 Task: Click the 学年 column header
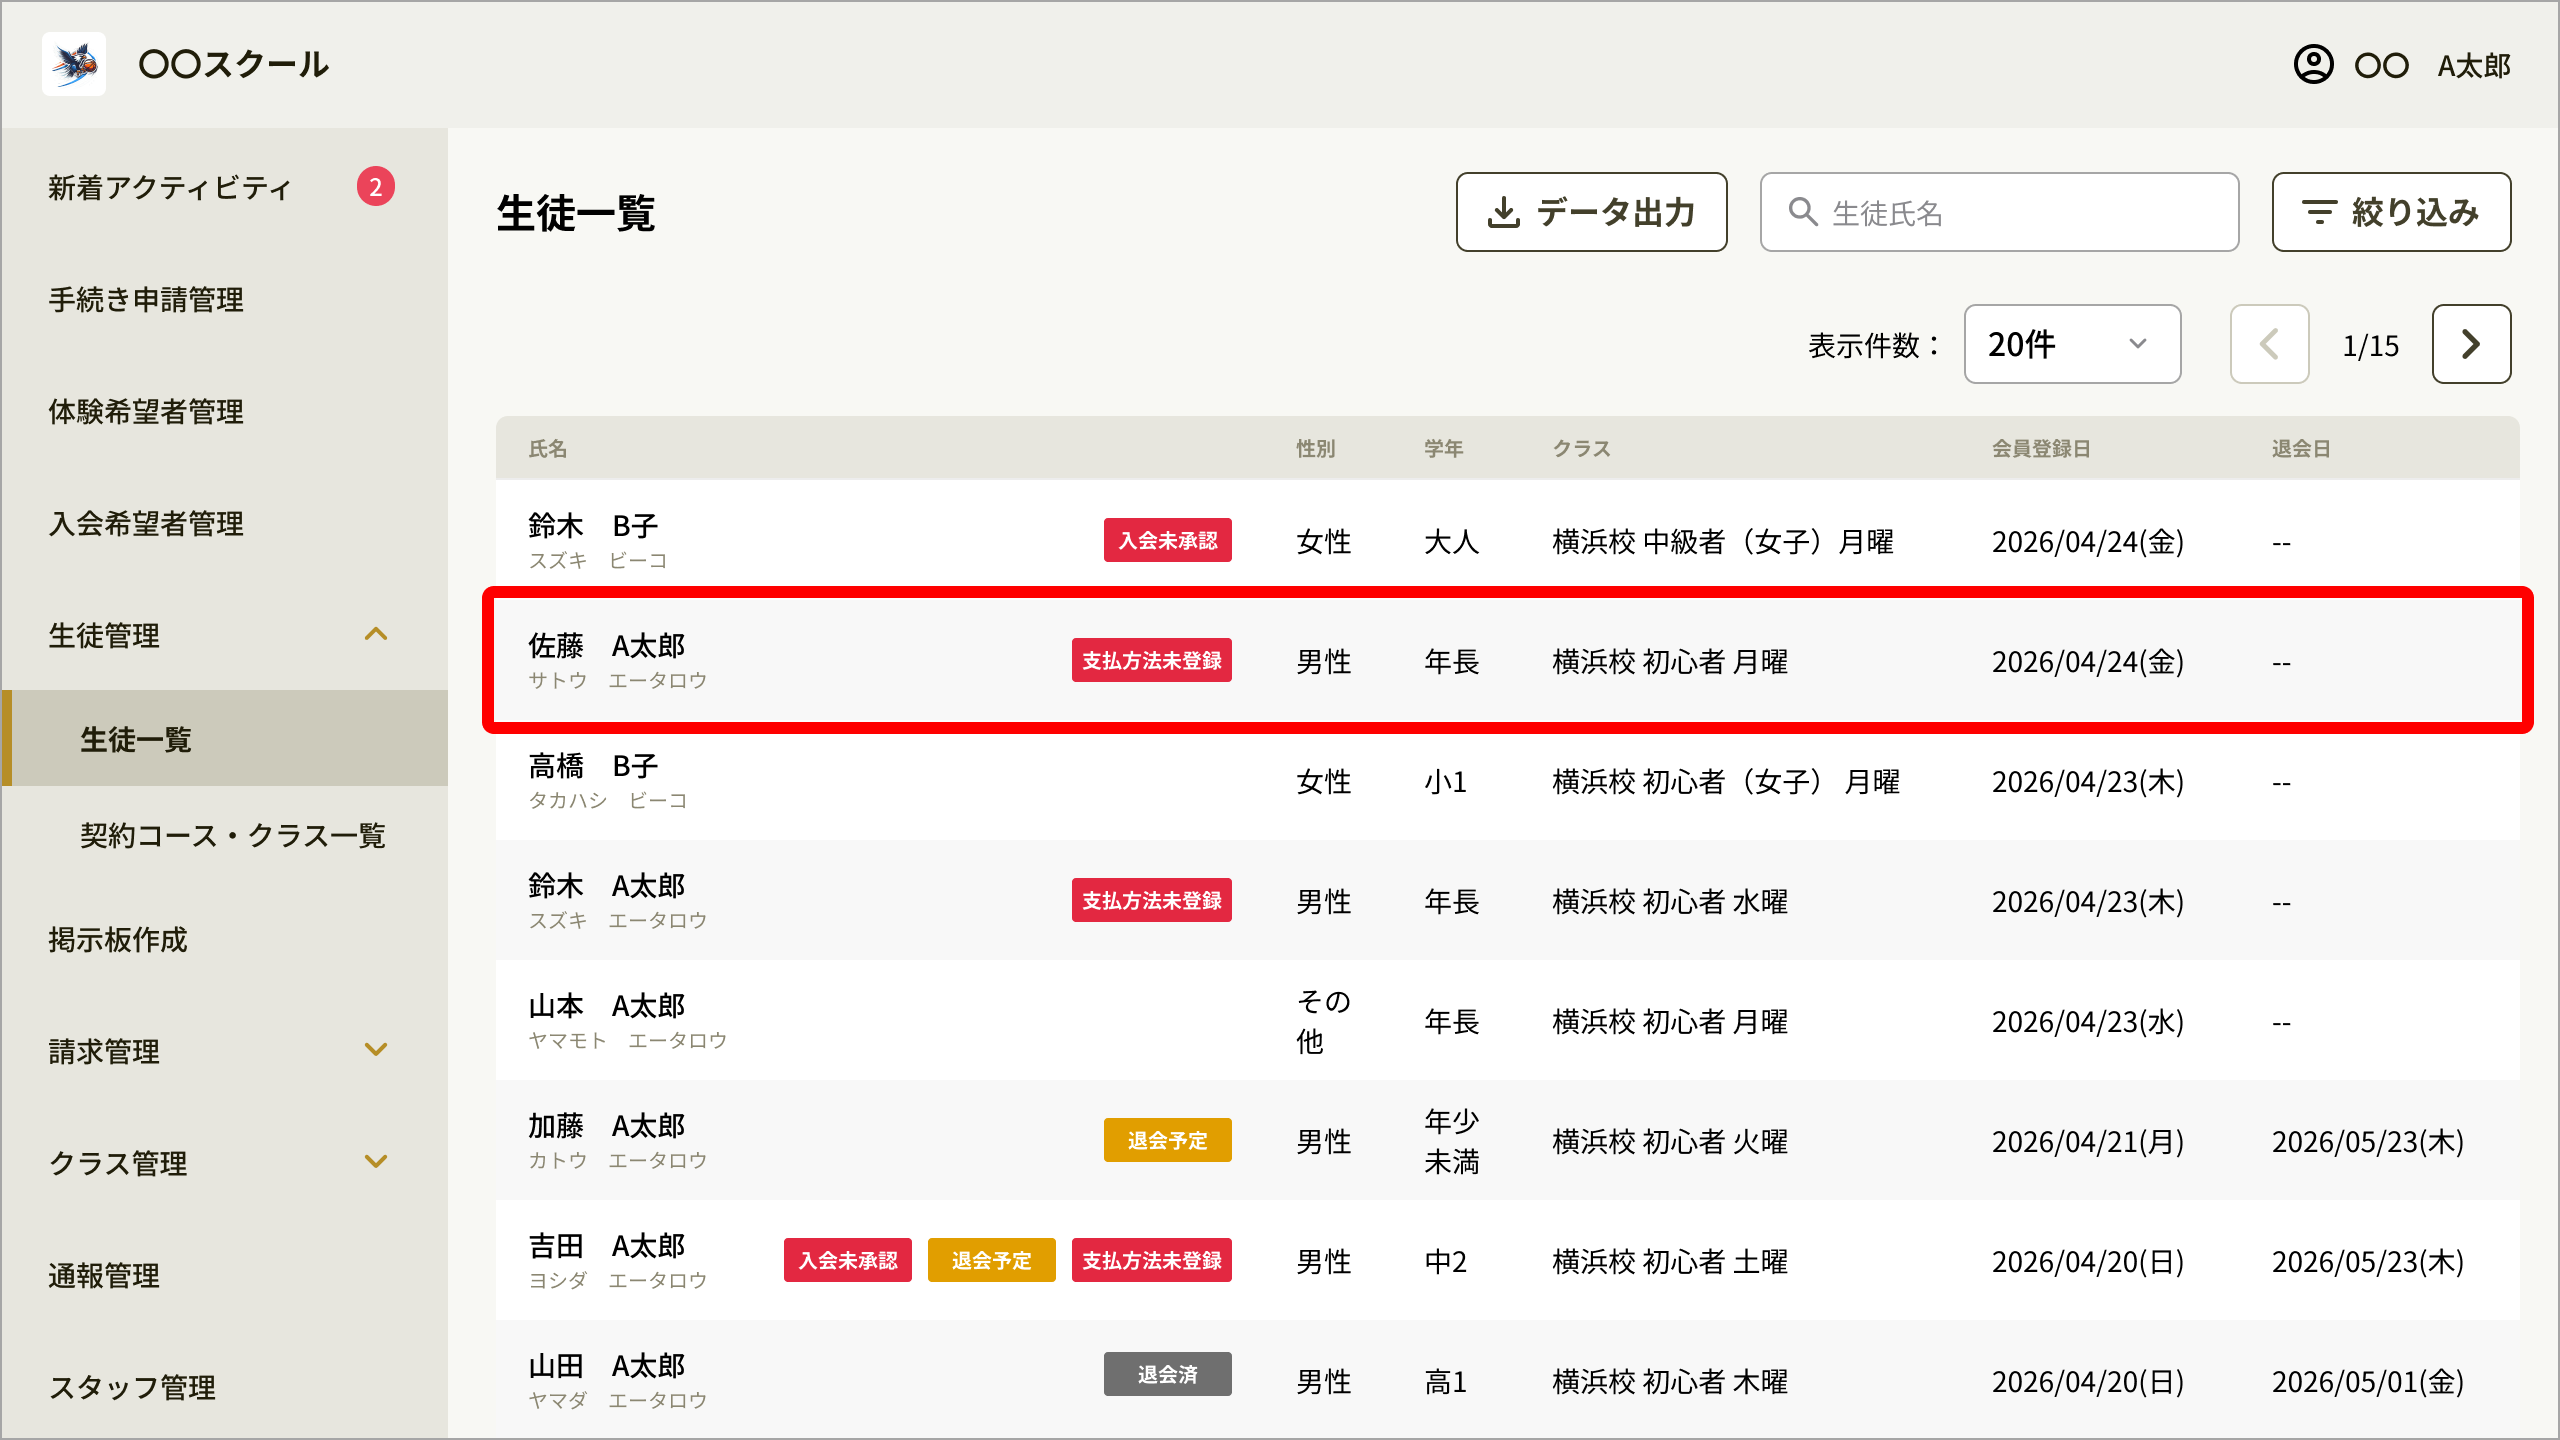click(1444, 449)
